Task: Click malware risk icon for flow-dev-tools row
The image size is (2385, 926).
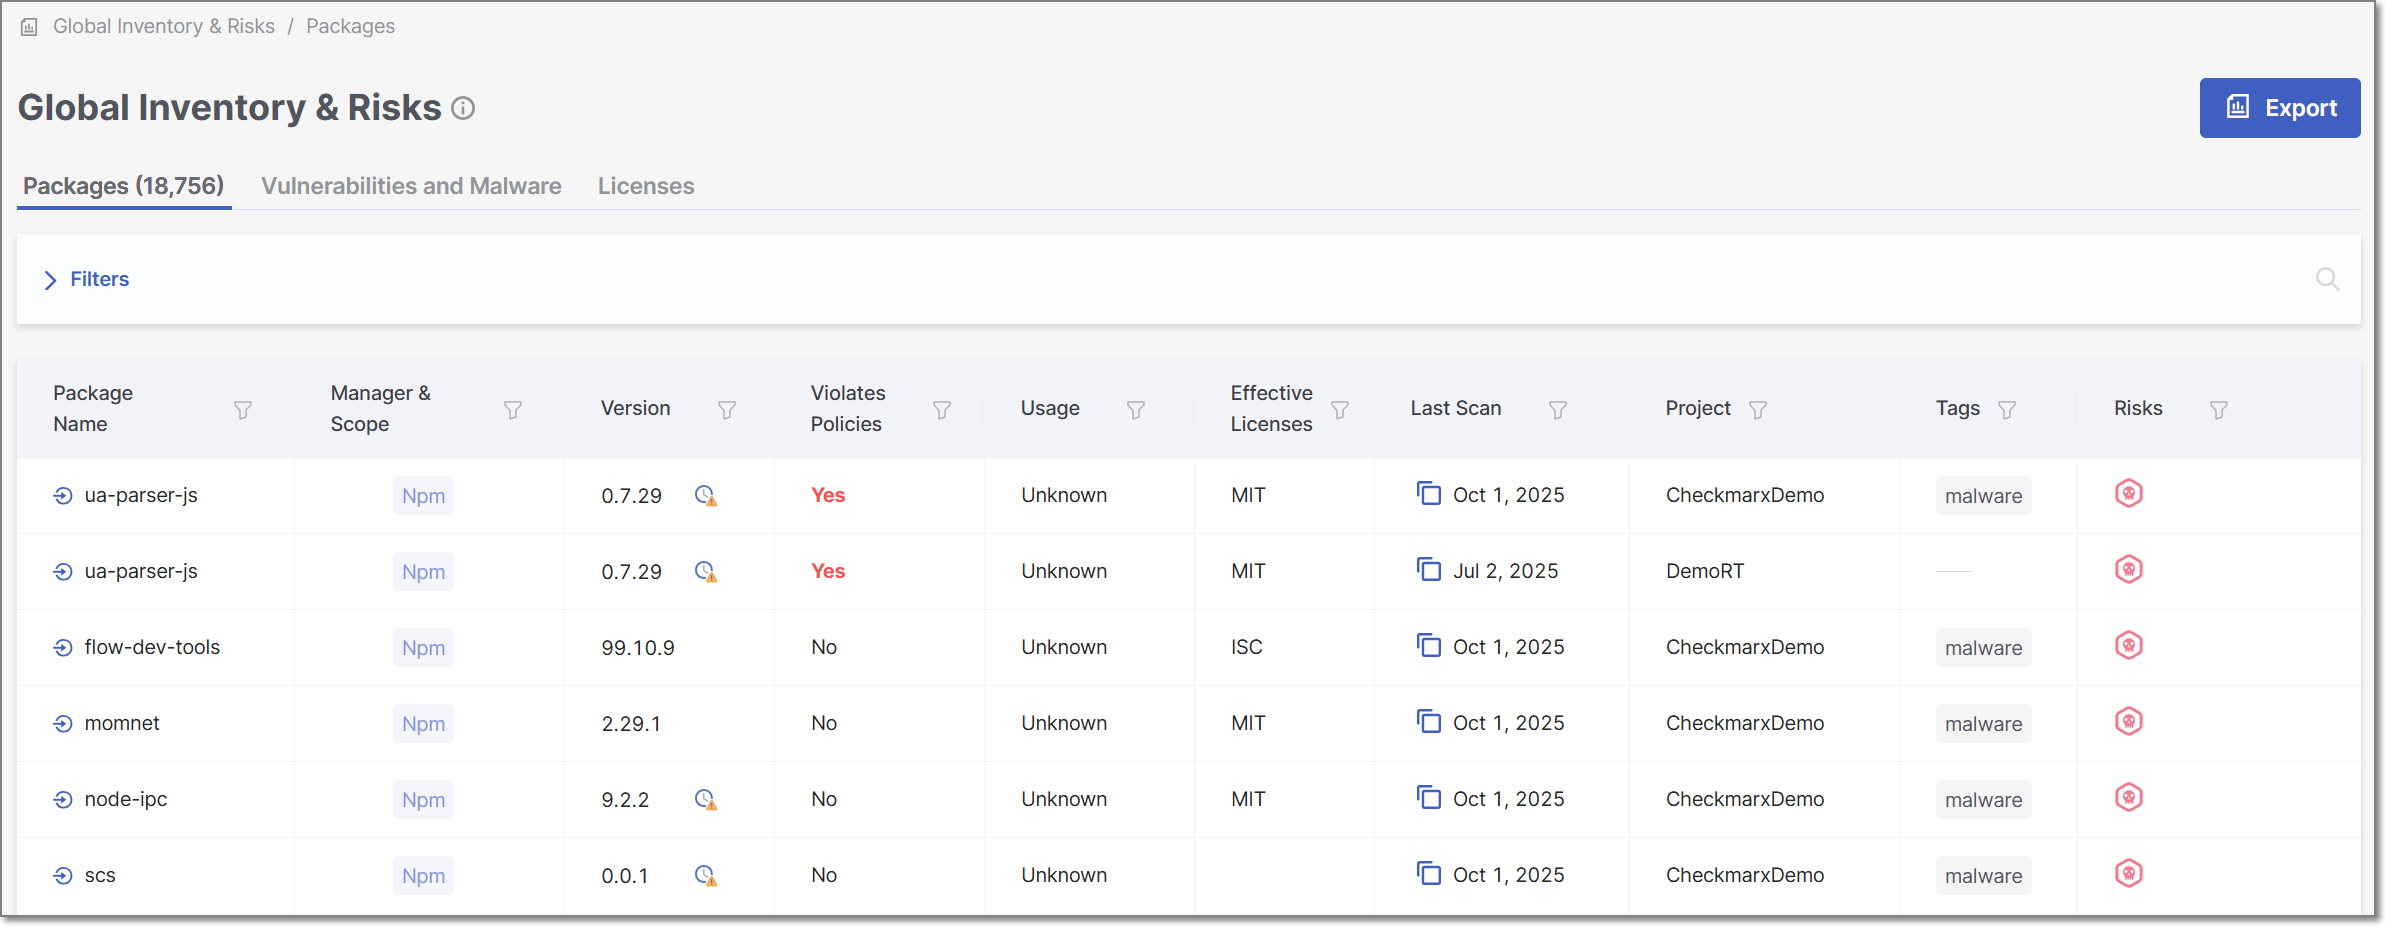Action: click(2128, 646)
